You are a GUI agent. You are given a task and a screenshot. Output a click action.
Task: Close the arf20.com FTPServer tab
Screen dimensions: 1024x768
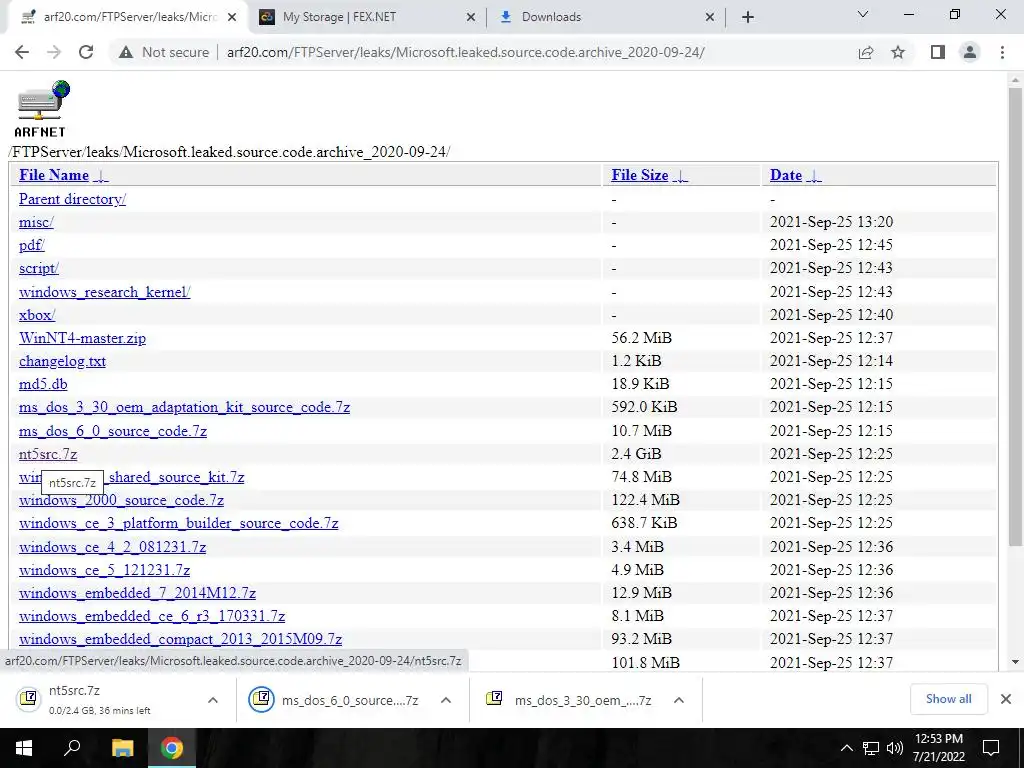tap(232, 18)
